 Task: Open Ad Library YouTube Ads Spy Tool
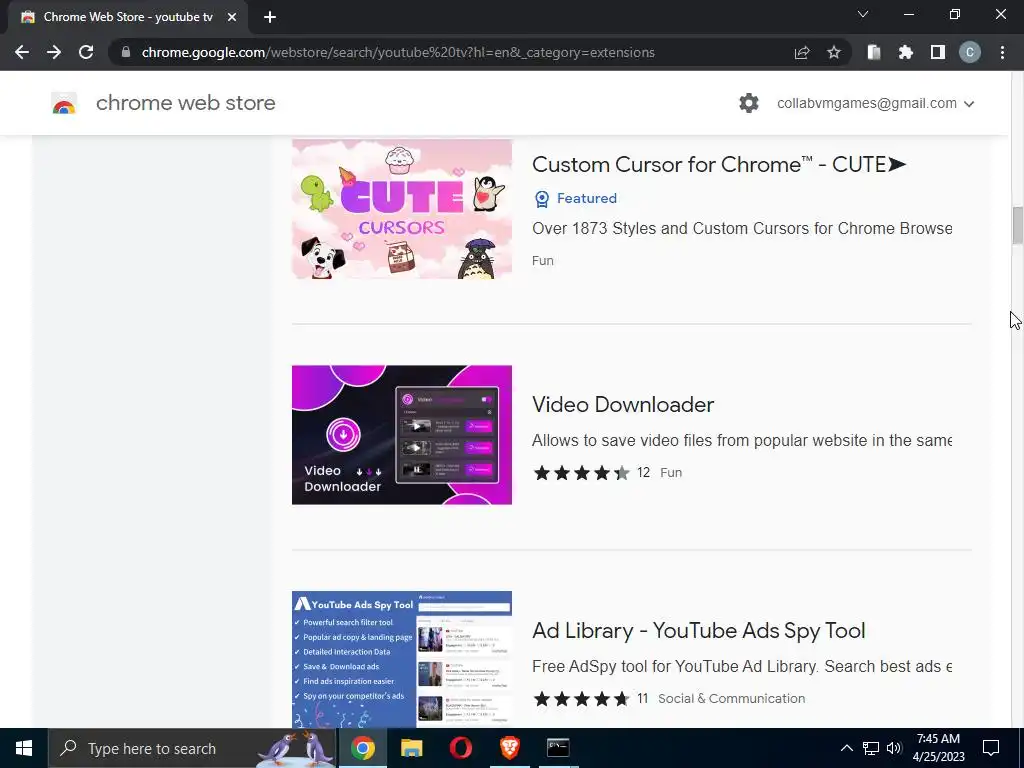tap(699, 631)
